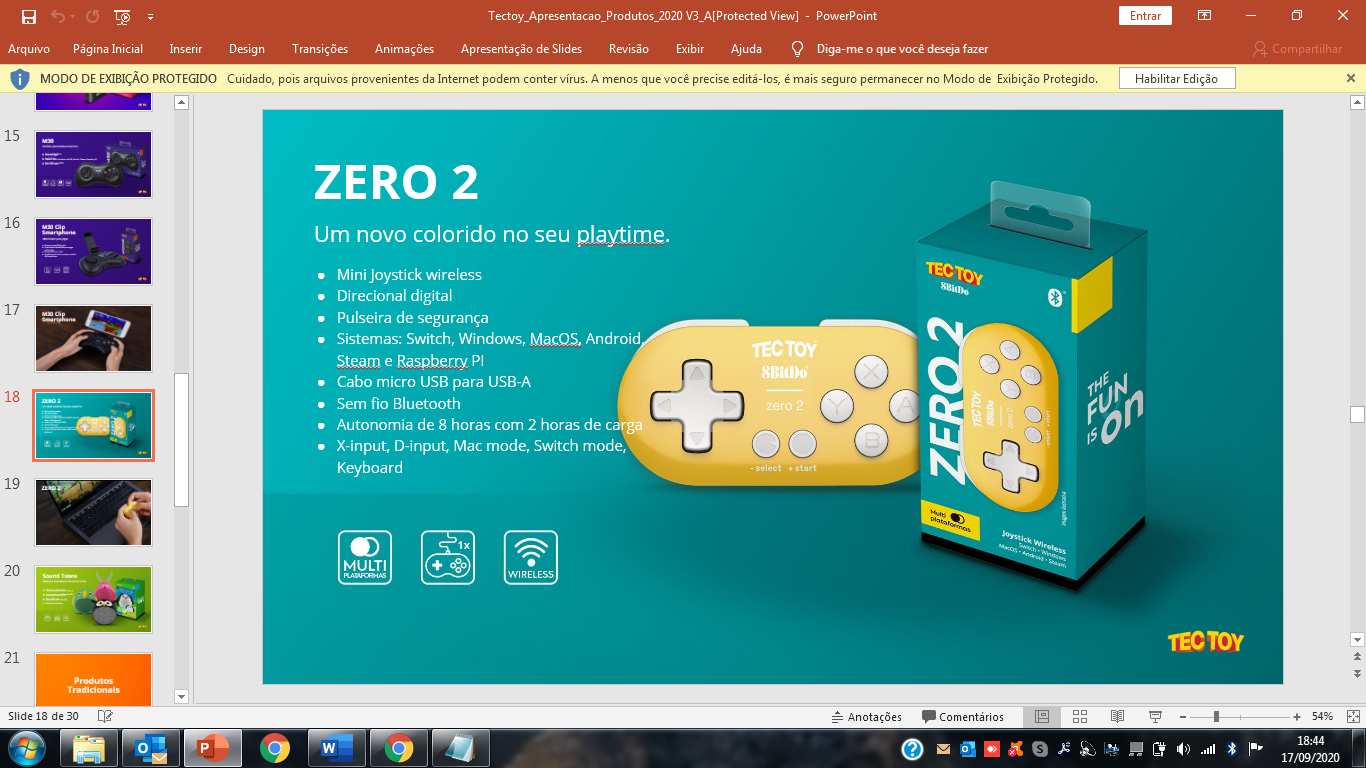Click main slide area scroll-up arrow
The width and height of the screenshot is (1366, 768).
(x=1357, y=101)
